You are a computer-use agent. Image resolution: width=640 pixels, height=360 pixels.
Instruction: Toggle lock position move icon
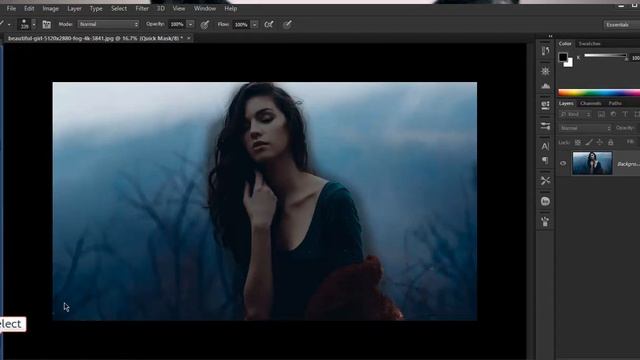click(600, 142)
